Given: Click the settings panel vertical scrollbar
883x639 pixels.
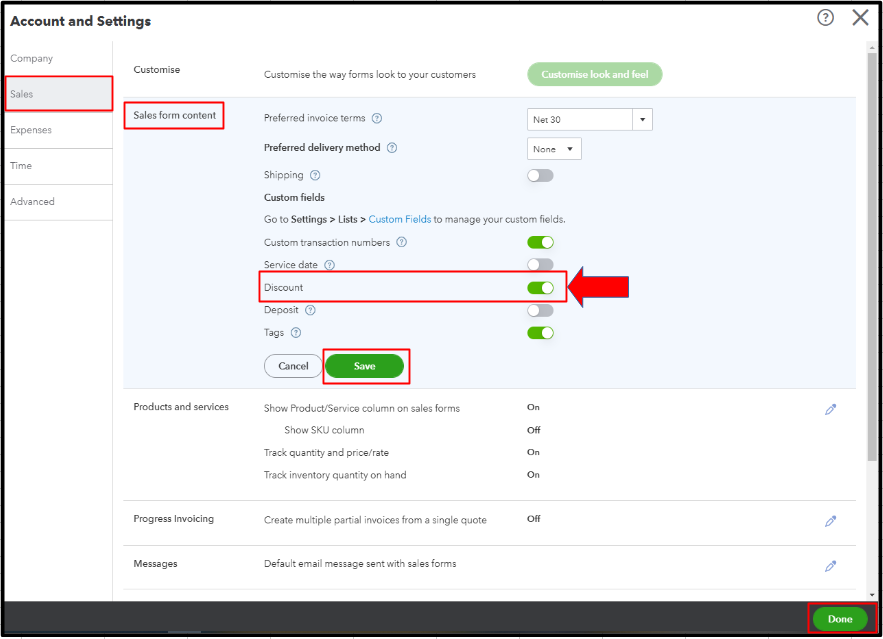Looking at the screenshot, I should [873, 250].
